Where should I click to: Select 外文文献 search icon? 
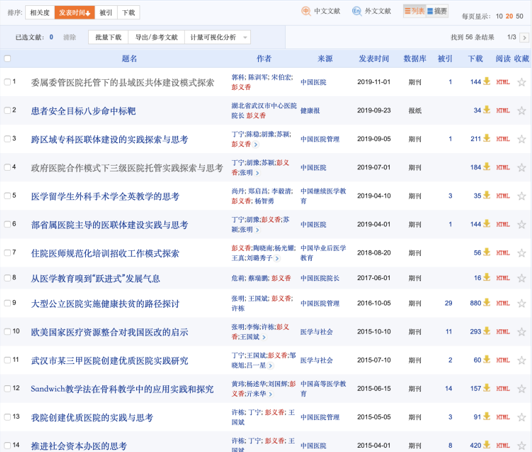357,11
